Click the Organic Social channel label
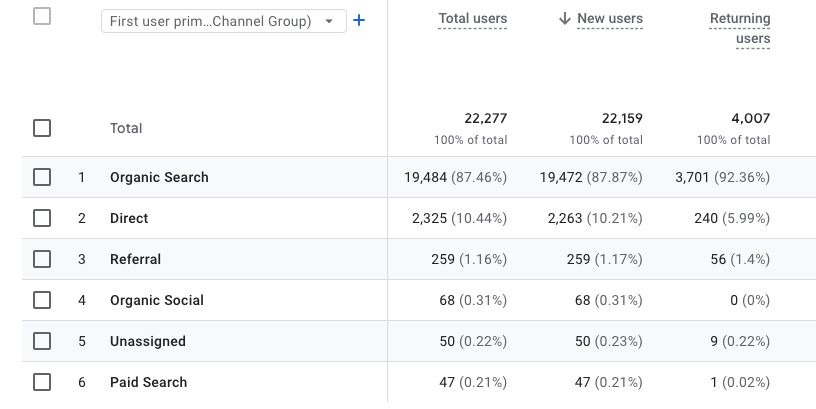The height and width of the screenshot is (409, 816). point(156,300)
